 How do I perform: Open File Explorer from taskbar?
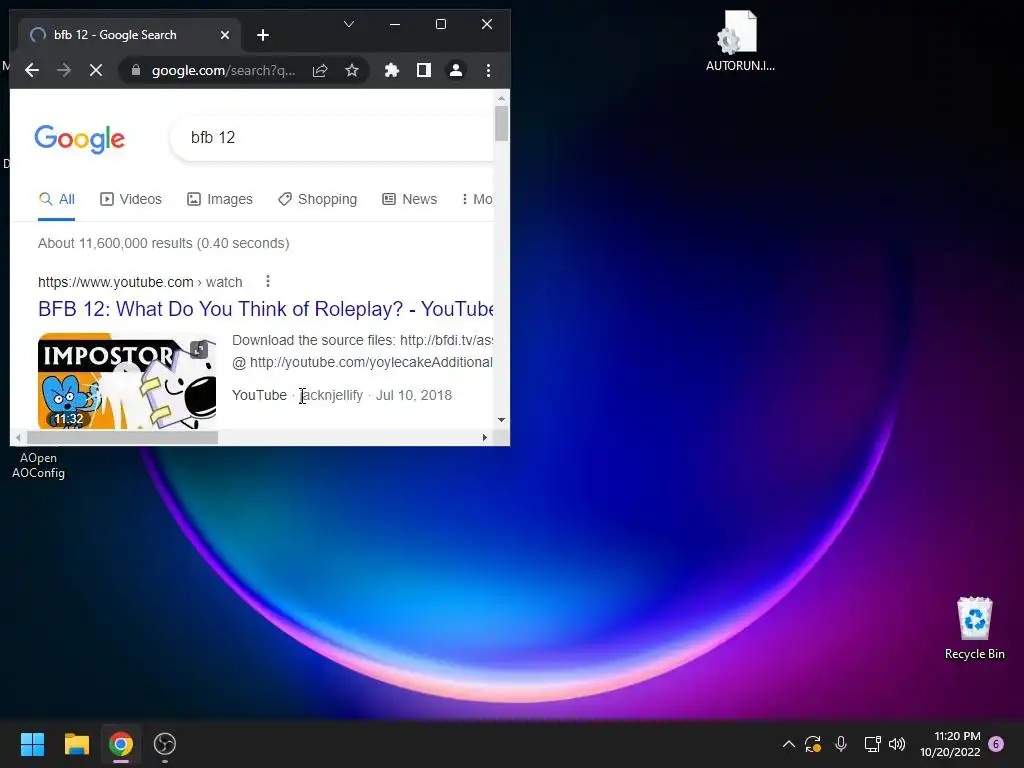(x=76, y=744)
